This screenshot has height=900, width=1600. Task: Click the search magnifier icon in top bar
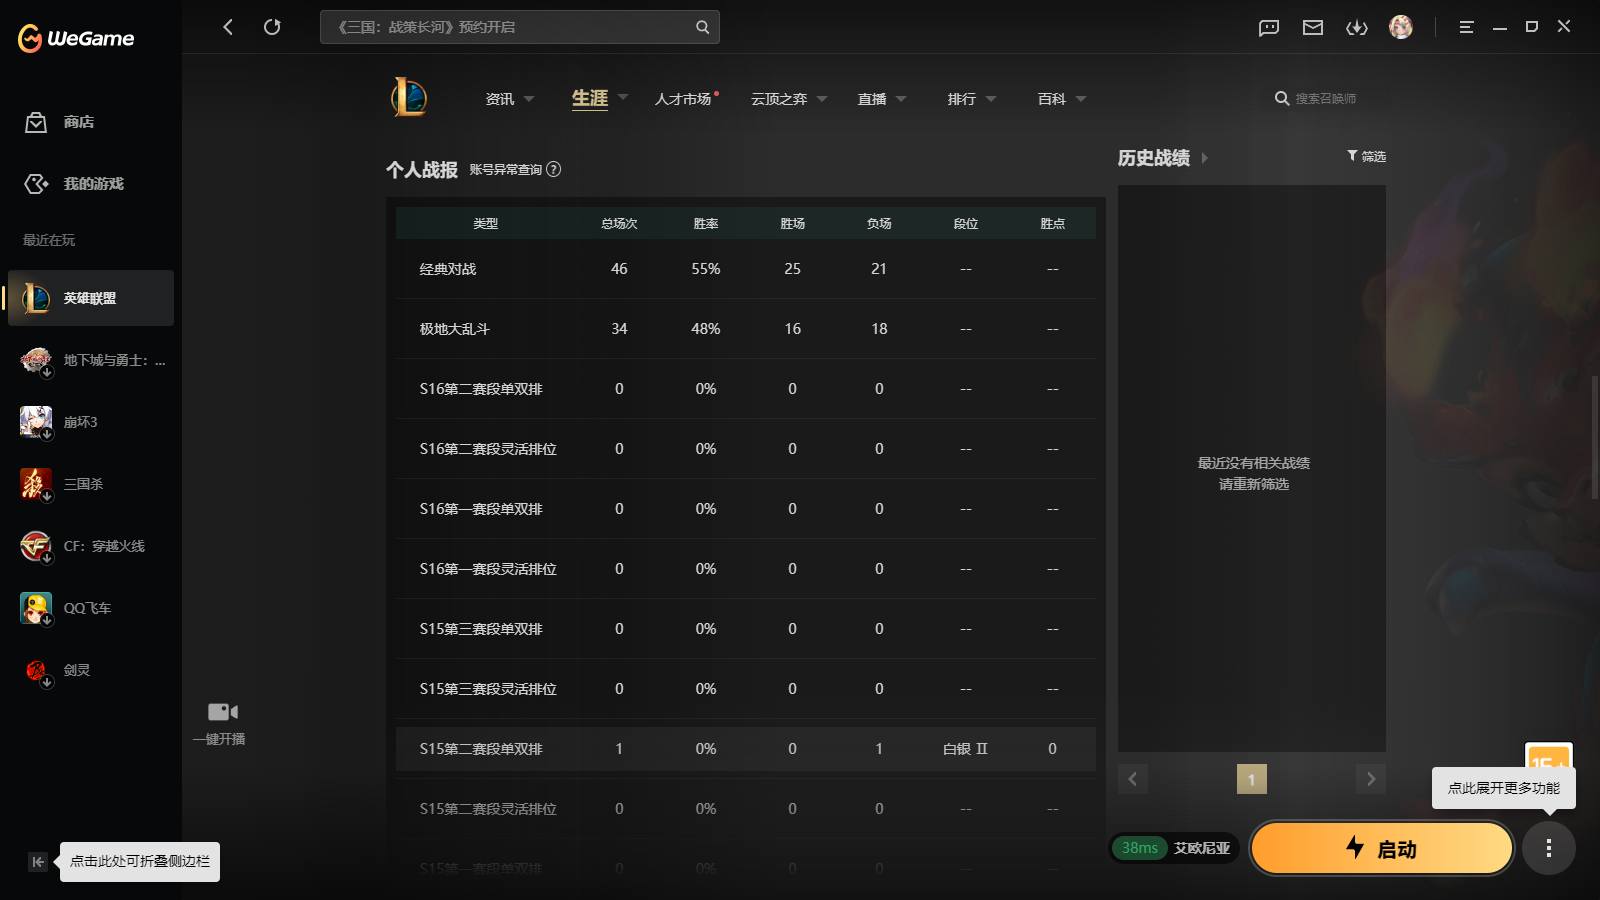[x=702, y=27]
